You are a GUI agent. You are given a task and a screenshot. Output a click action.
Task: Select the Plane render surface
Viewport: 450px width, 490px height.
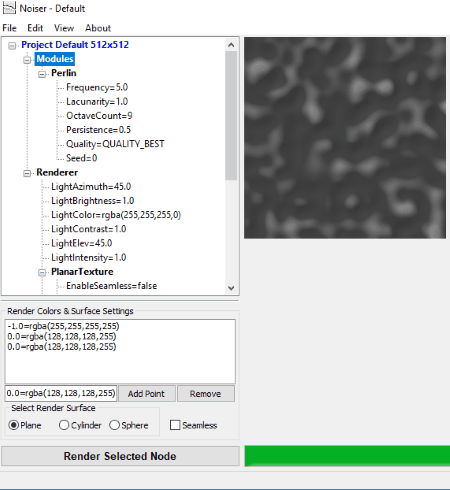coord(25,425)
